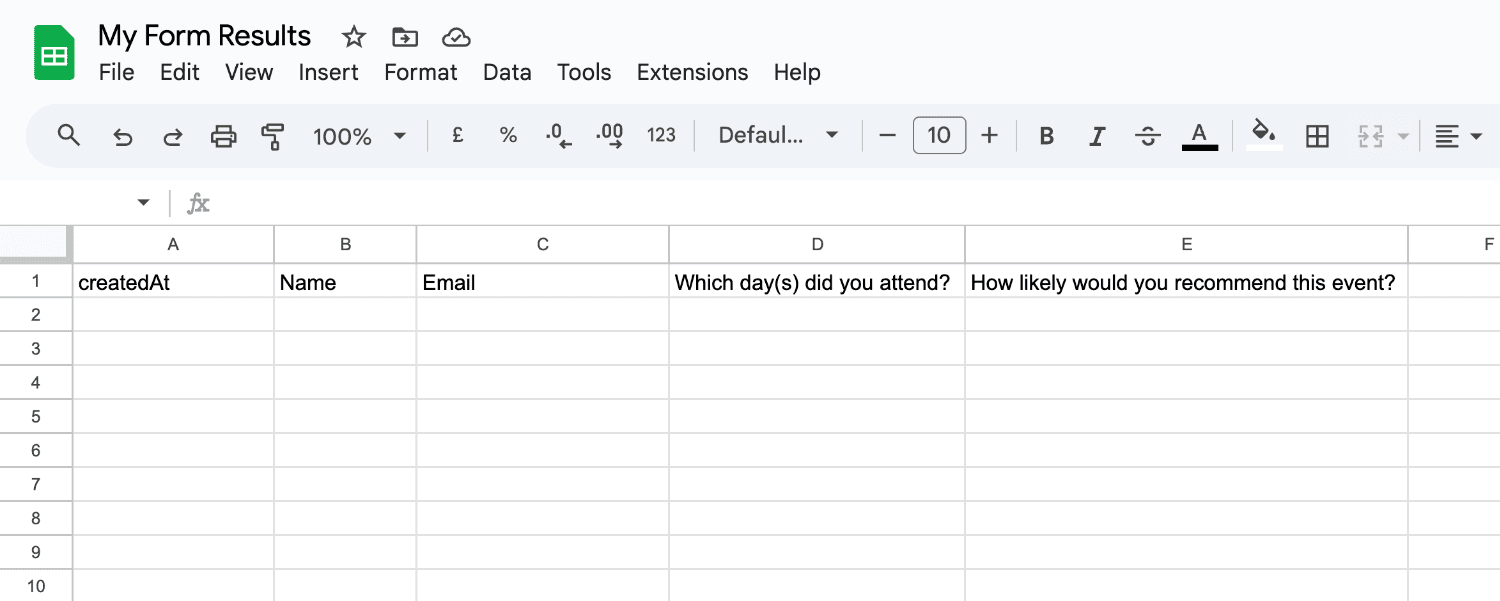Decrease decimal places
Image resolution: width=1500 pixels, height=601 pixels.
558,136
